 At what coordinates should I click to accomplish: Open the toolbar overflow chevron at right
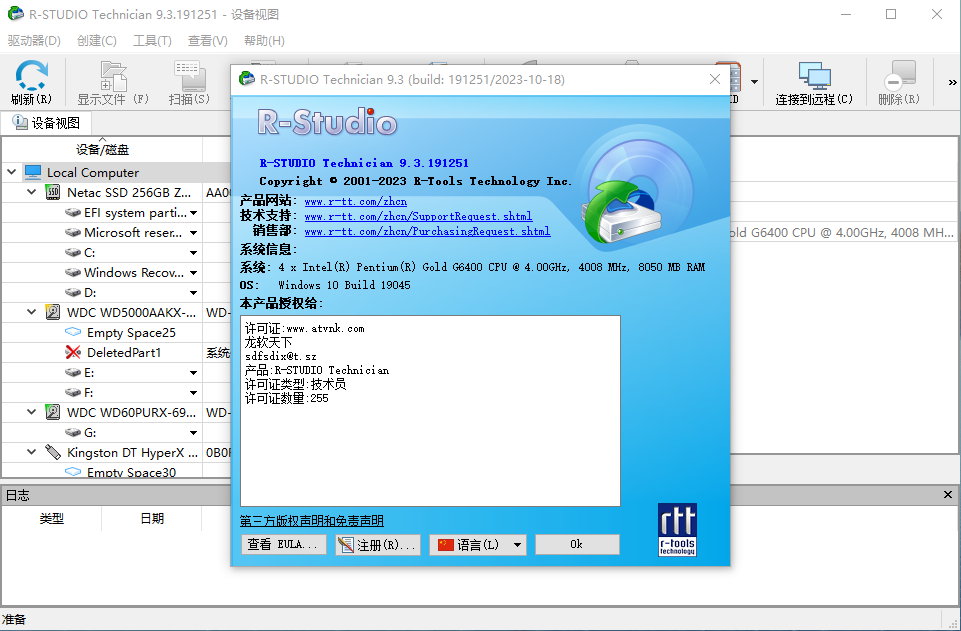[952, 82]
